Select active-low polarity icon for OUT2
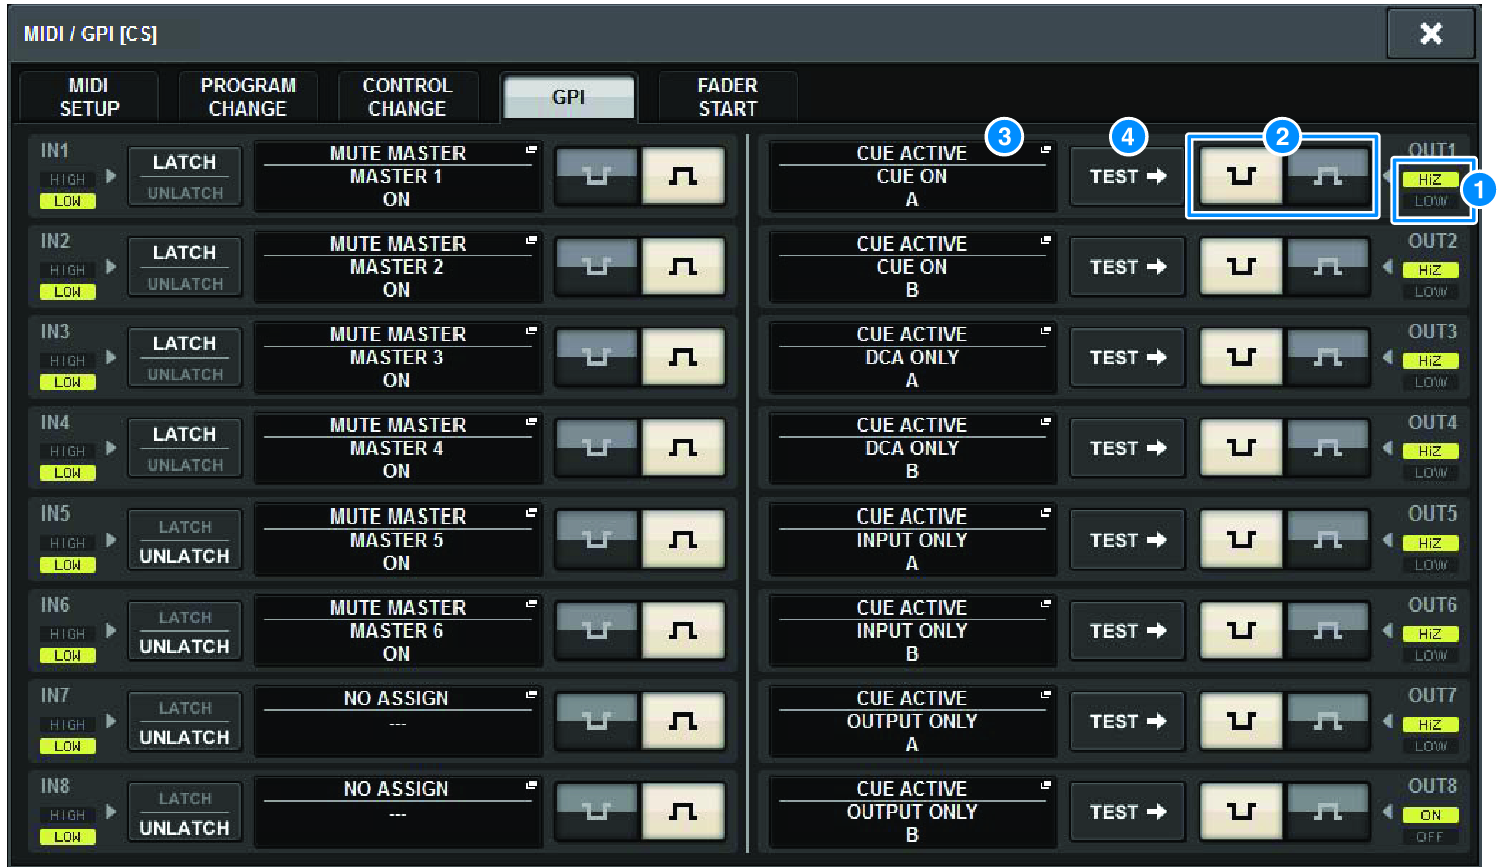 [x=1241, y=267]
